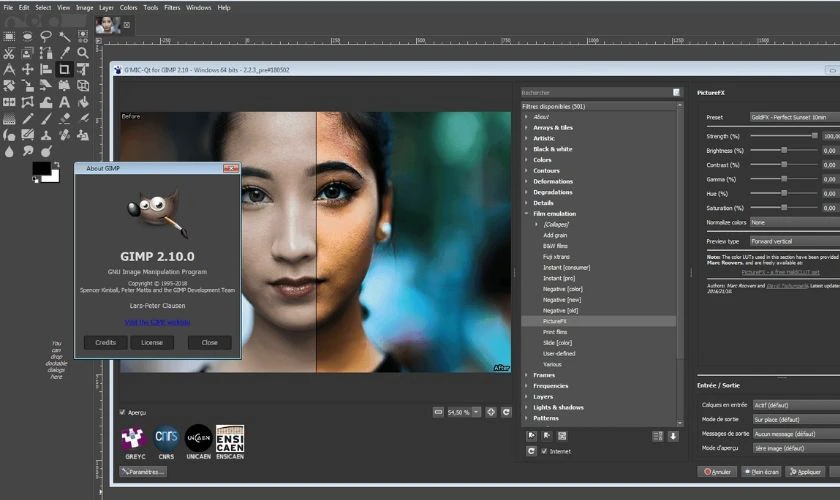Open the Filters menu
This screenshot has height=500, width=840.
point(172,8)
